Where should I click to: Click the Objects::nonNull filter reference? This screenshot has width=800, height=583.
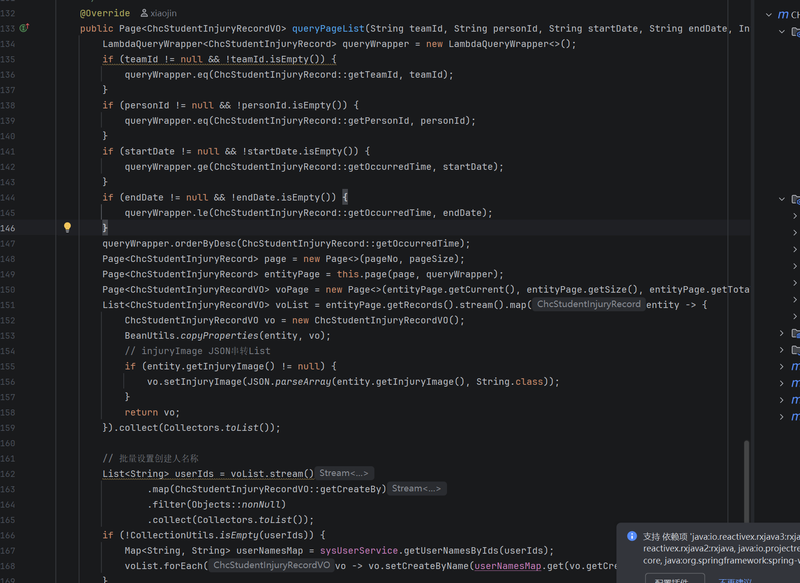[236, 504]
